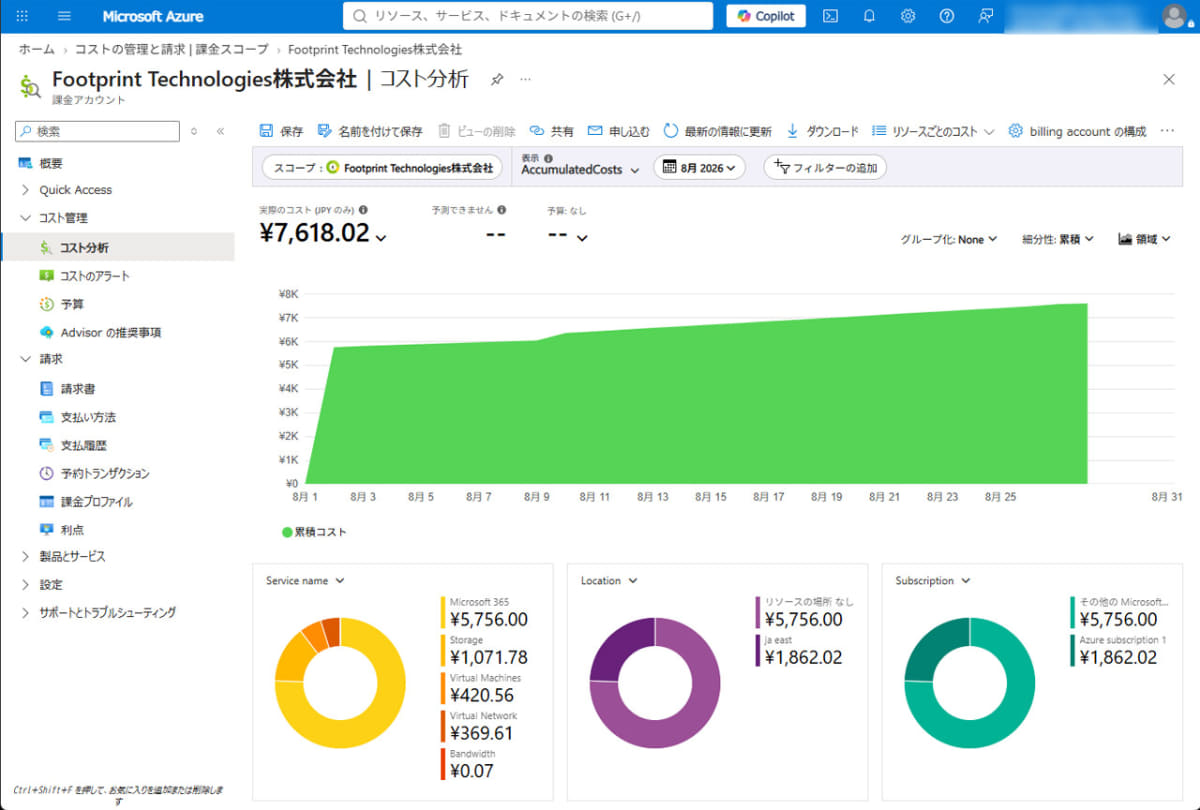
Task: Click the ホーム breadcrumb link
Action: (x=37, y=49)
